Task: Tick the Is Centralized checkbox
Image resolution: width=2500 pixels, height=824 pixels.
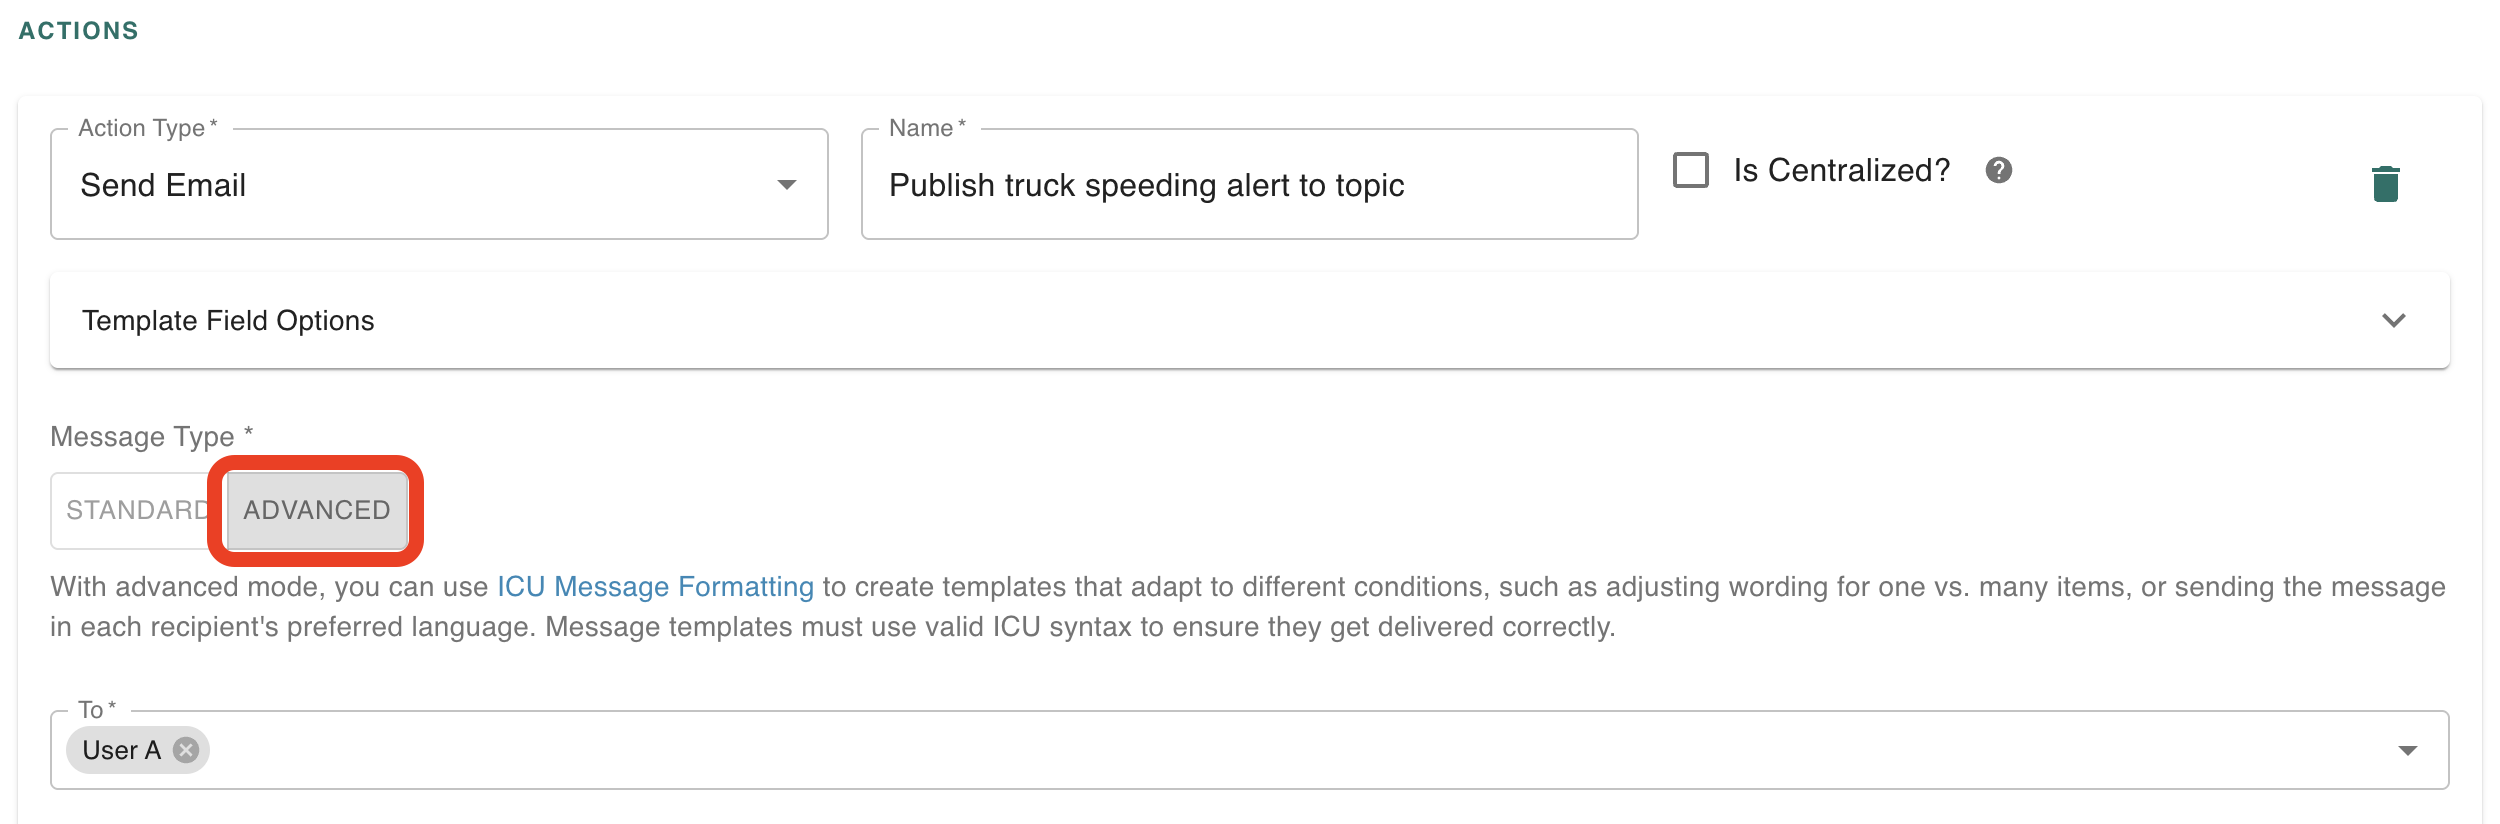Action: pos(1691,171)
